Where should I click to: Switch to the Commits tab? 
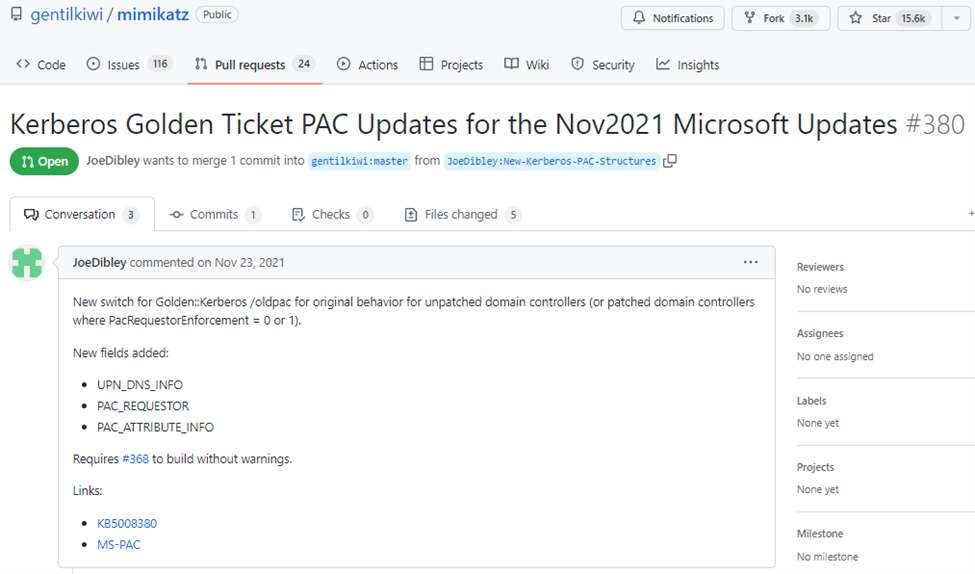tap(215, 215)
